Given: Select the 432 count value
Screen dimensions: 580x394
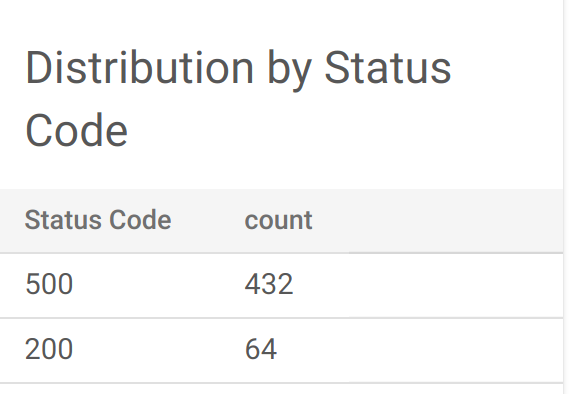Looking at the screenshot, I should [269, 284].
